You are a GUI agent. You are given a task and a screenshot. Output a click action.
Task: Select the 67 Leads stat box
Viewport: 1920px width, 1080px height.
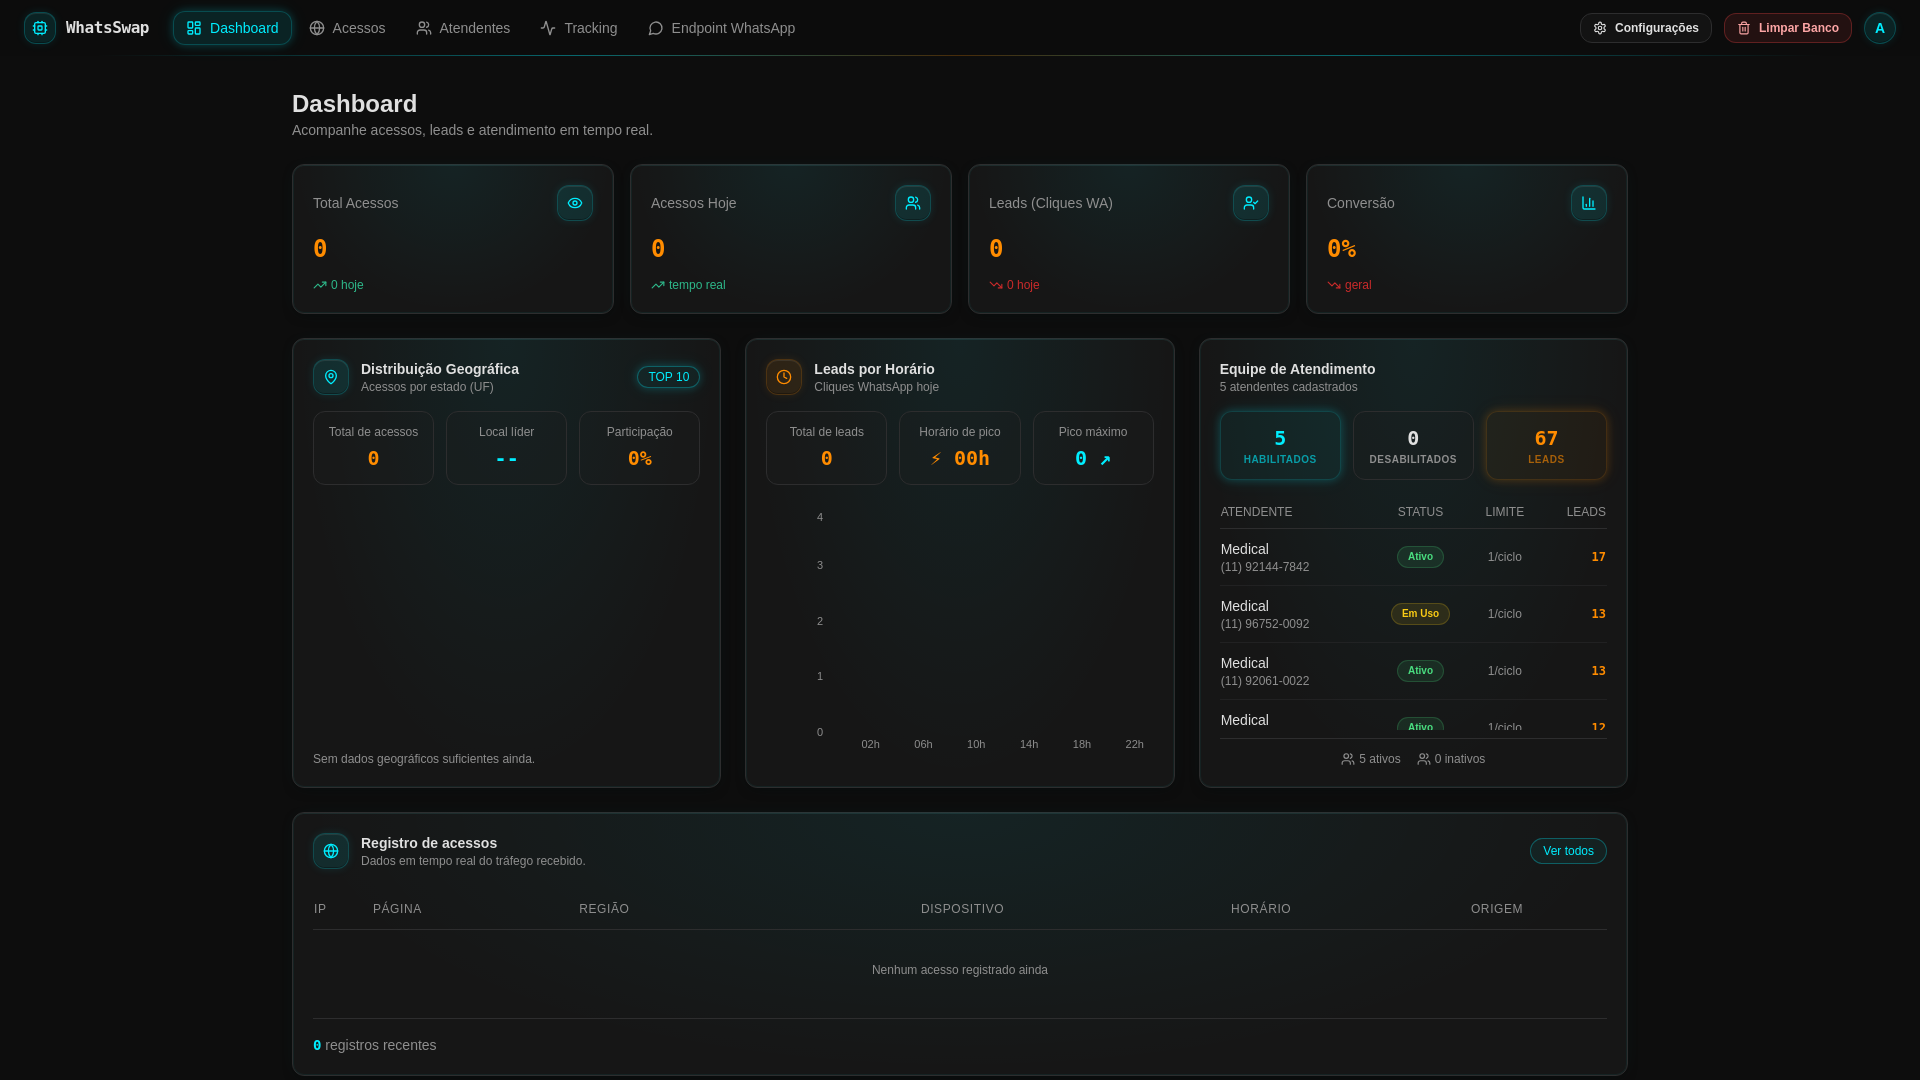[1546, 446]
